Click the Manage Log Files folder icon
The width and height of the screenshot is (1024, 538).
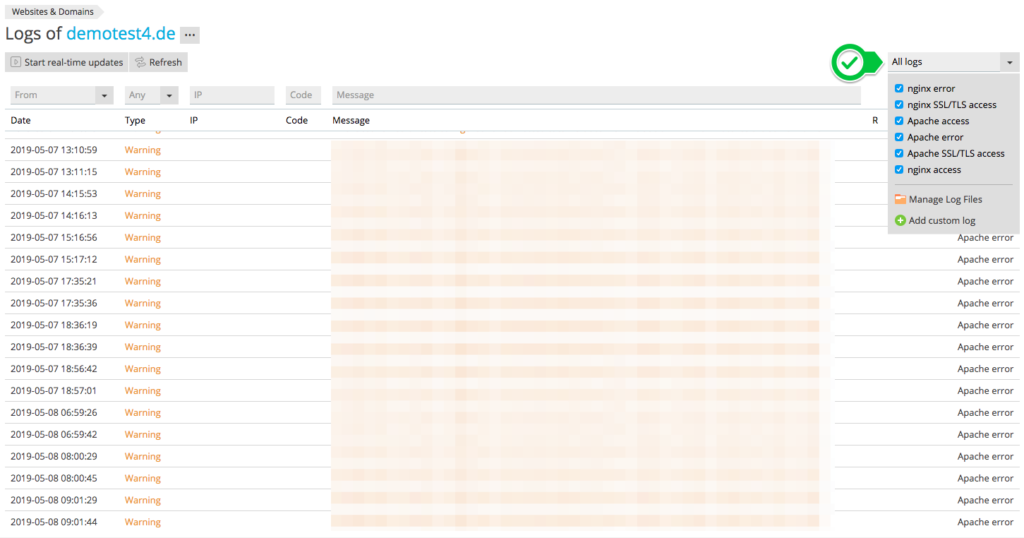point(900,199)
